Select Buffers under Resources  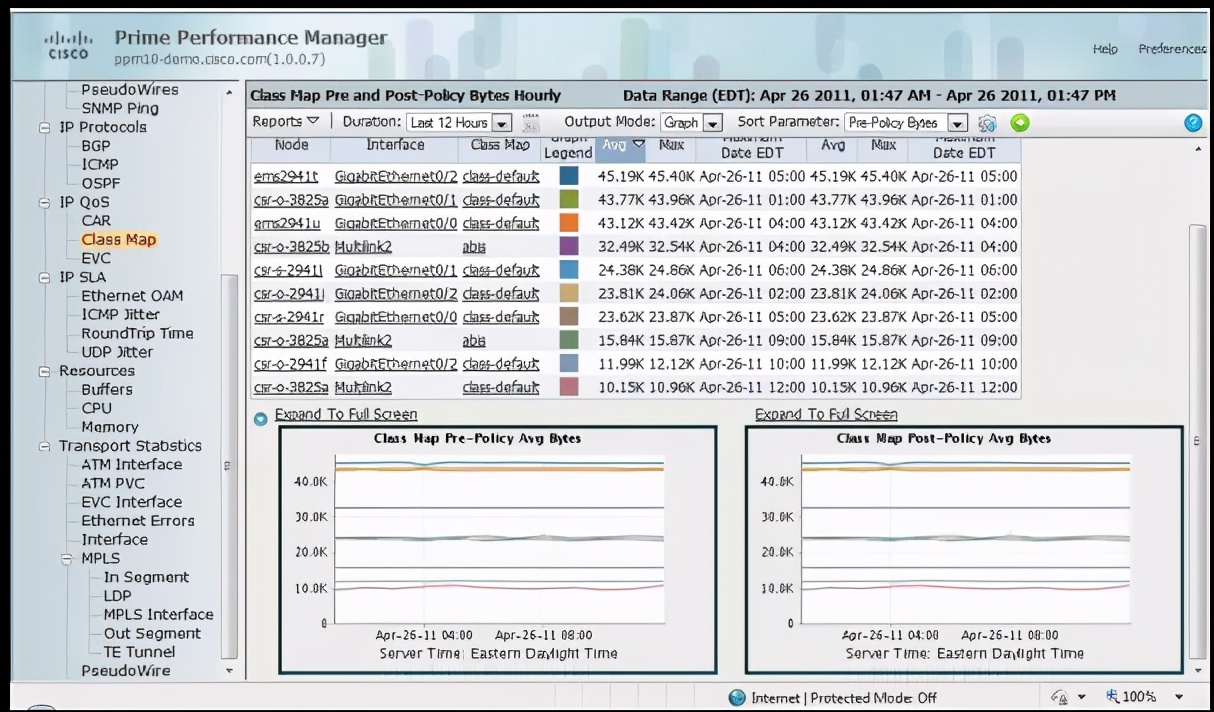point(107,390)
